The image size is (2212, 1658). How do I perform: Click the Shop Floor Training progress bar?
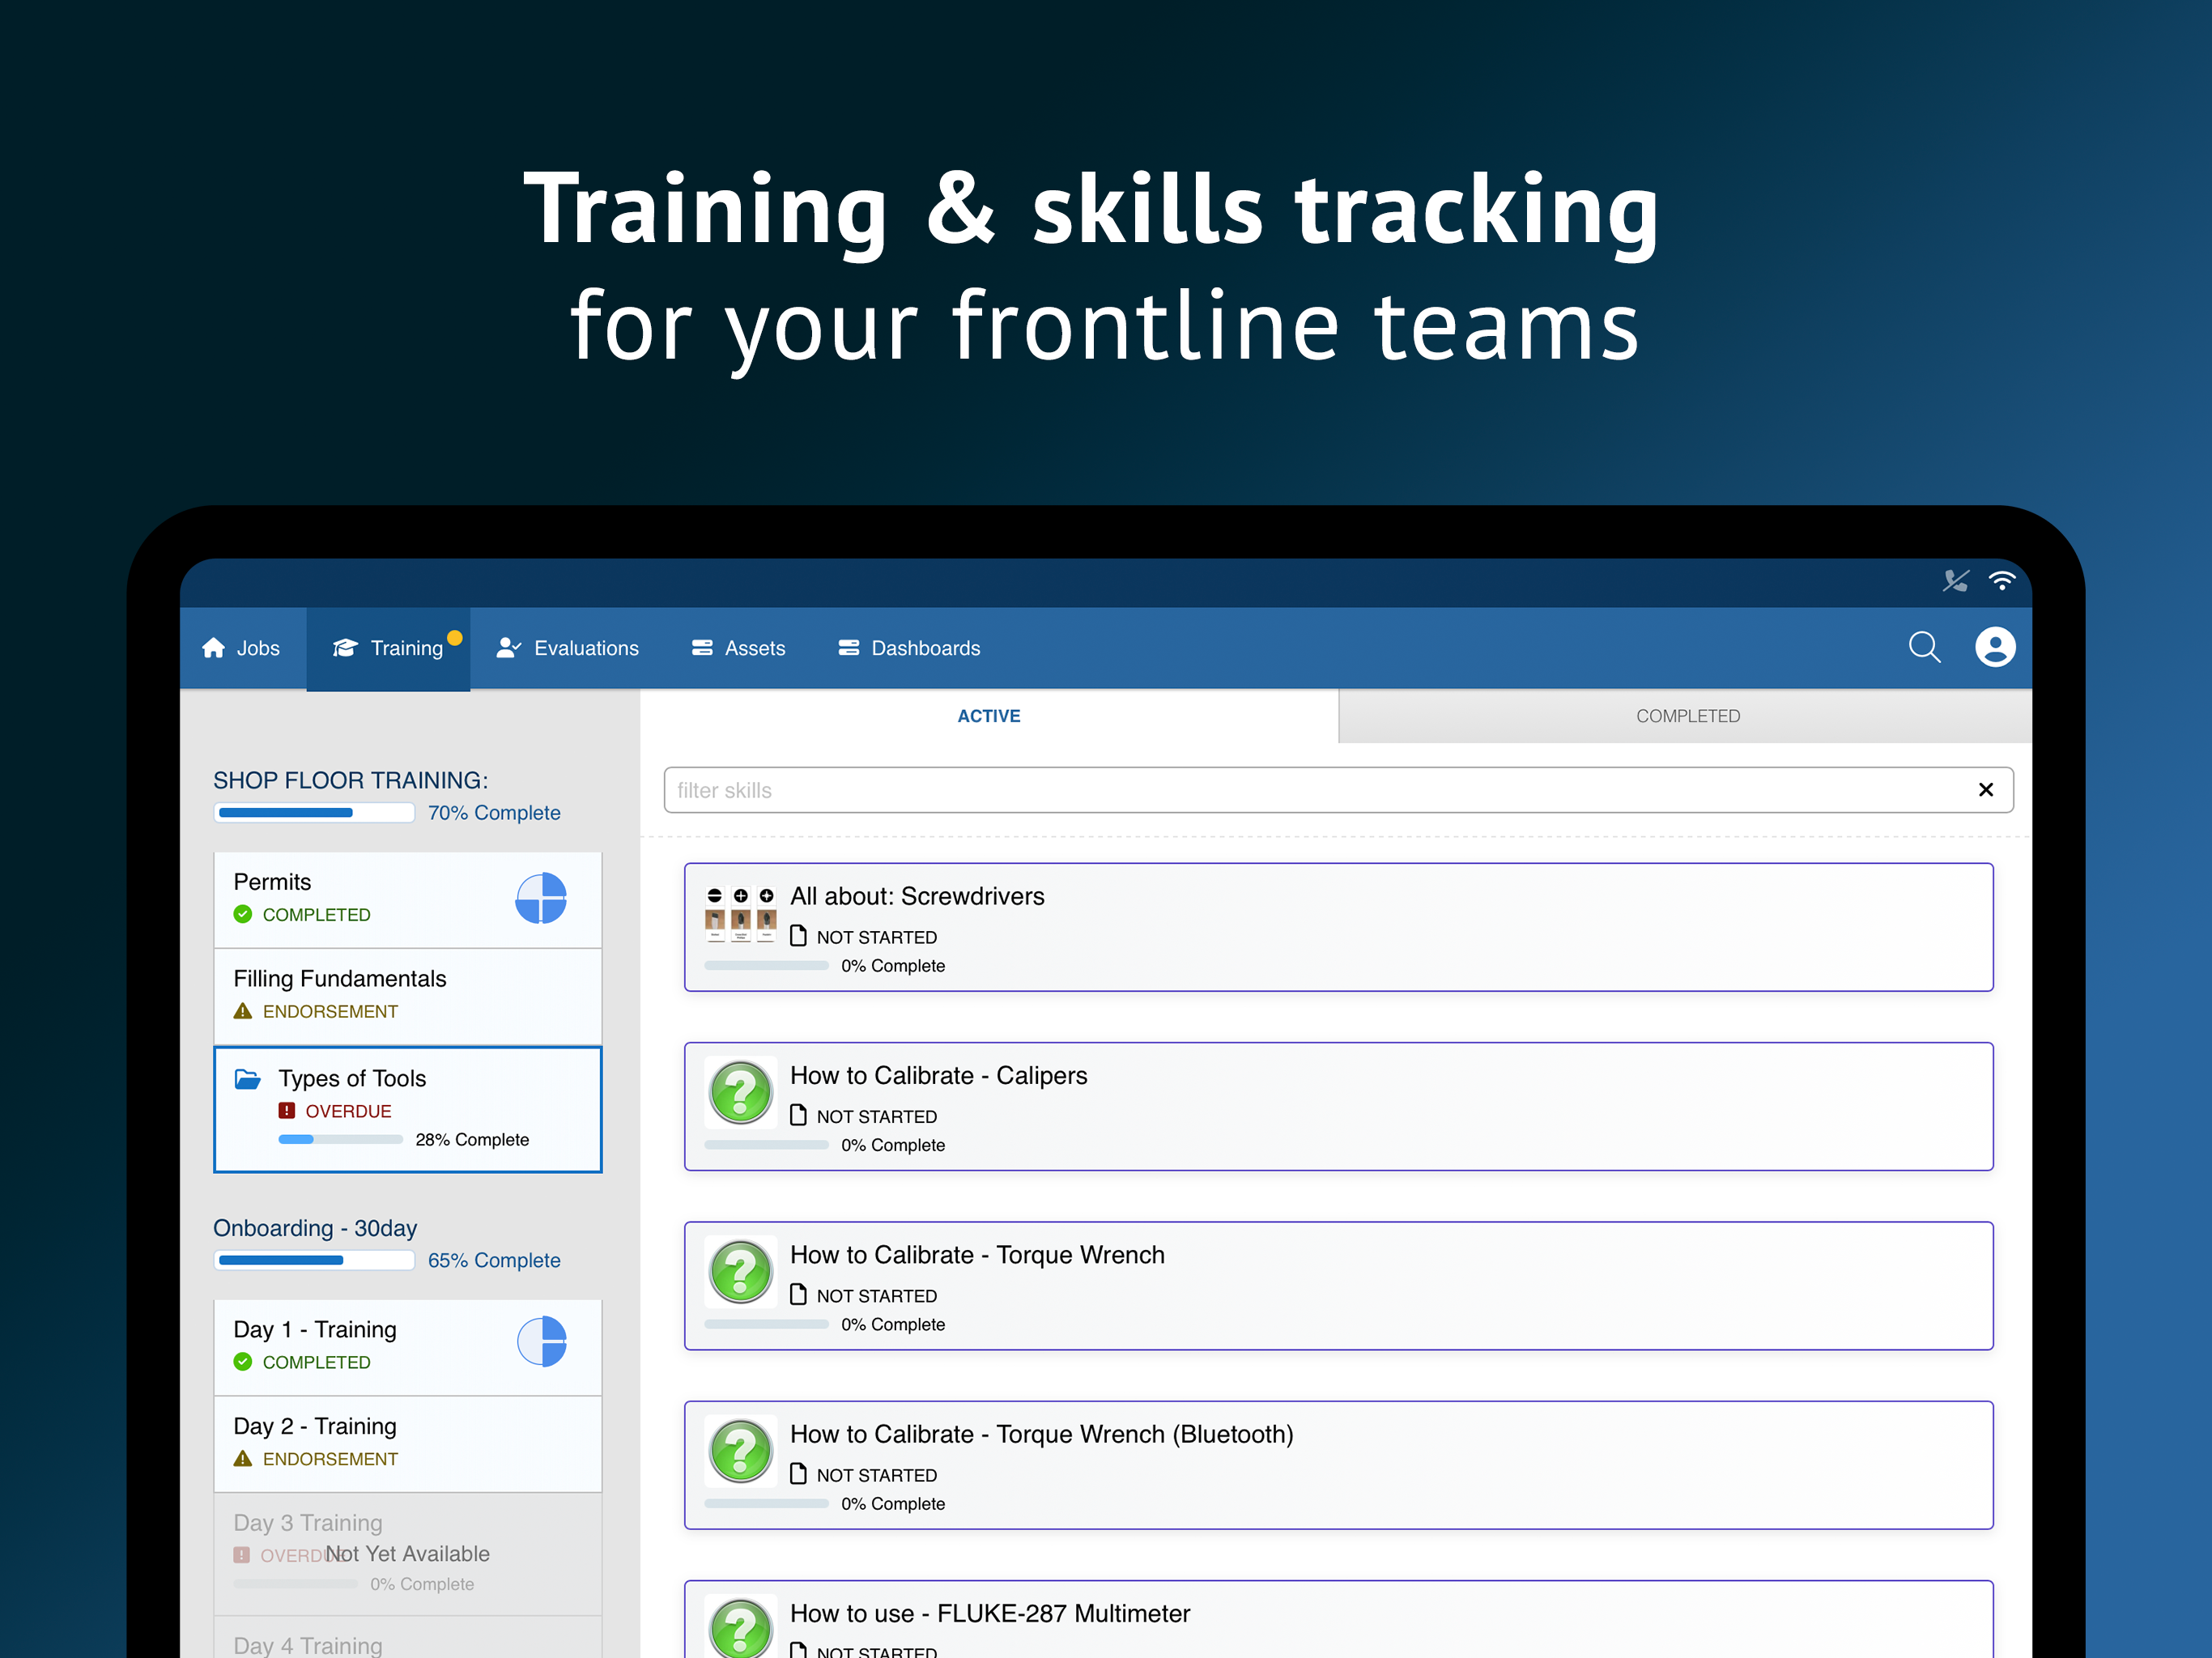(314, 813)
